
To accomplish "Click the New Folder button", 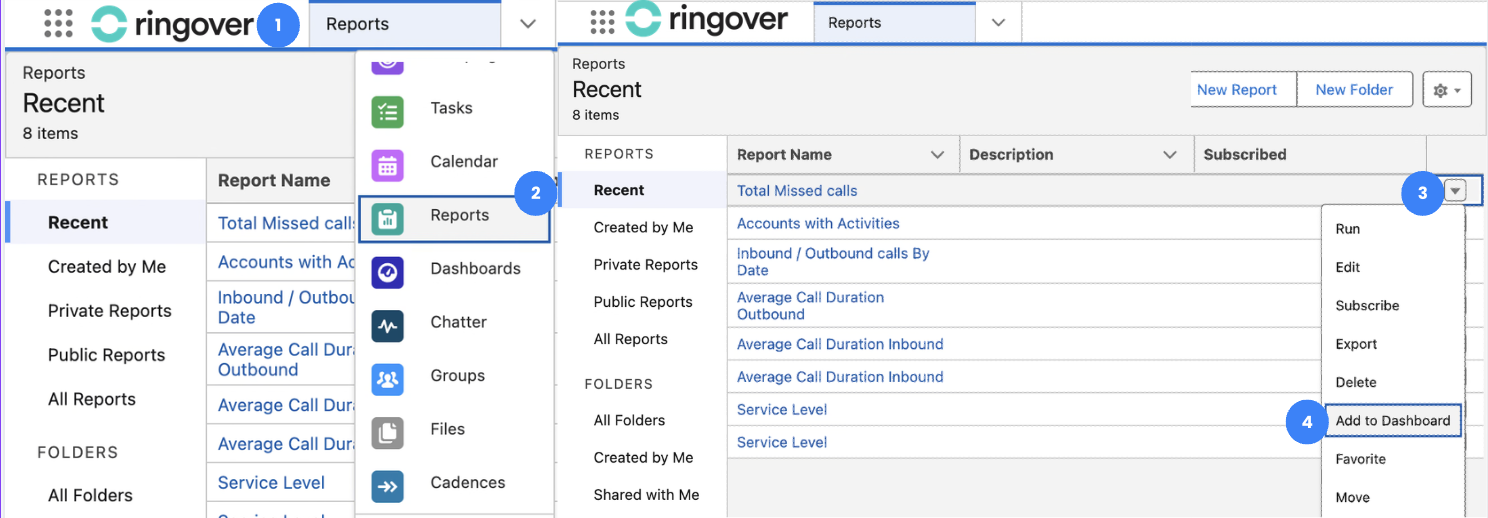I will point(1354,90).
